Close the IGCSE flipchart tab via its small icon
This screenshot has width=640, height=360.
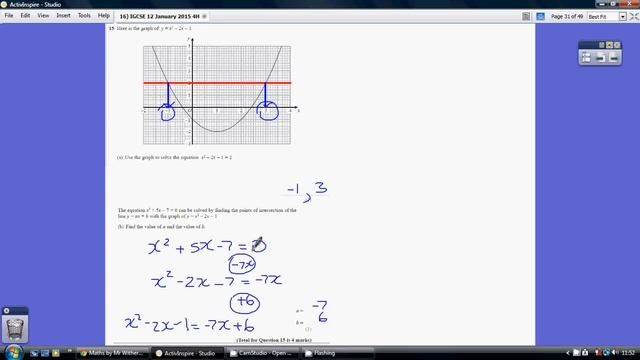coord(204,16)
